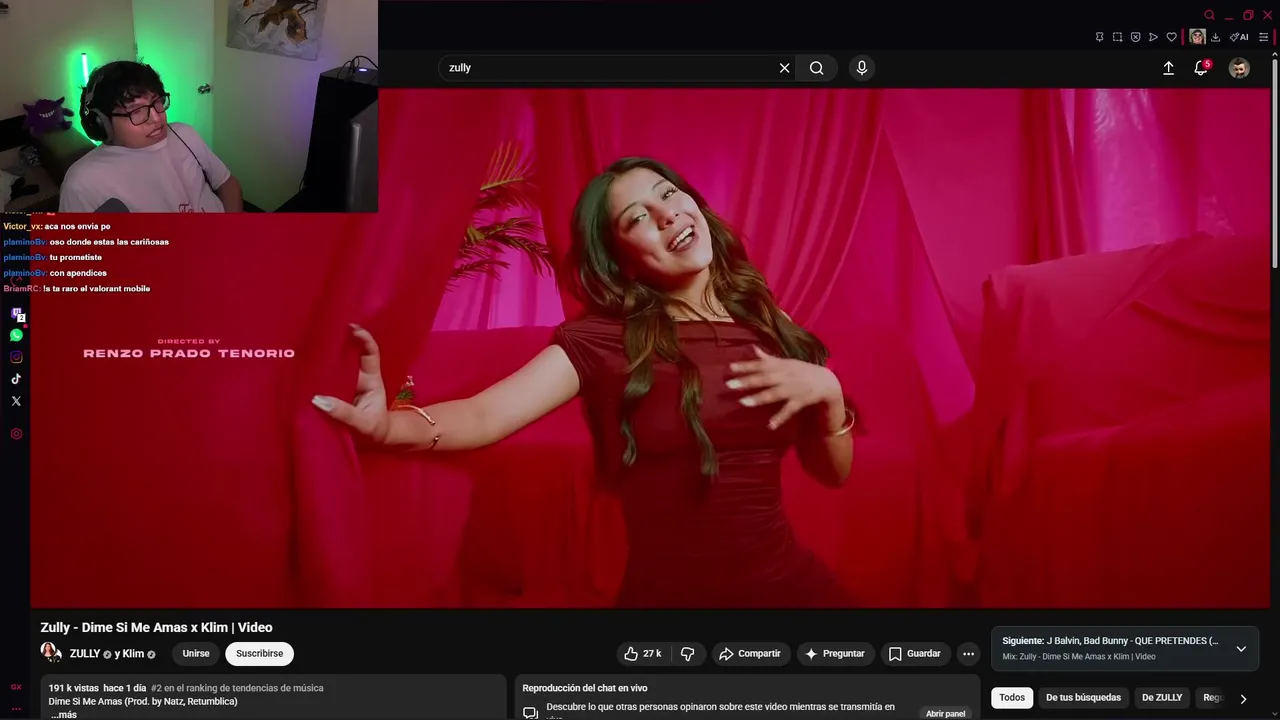1280x720 pixels.
Task: Search with the magnifier button
Action: tap(817, 68)
